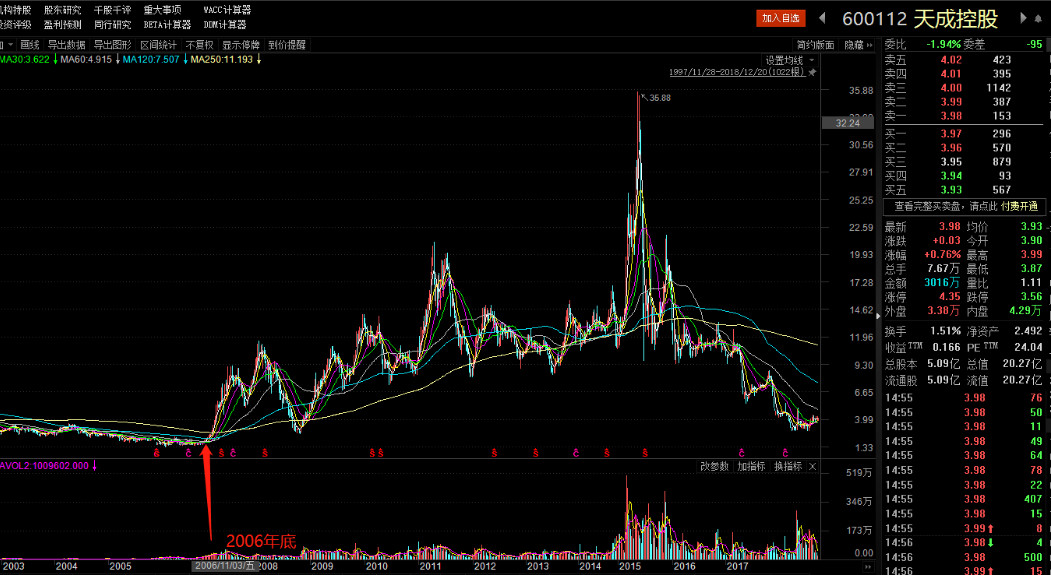This screenshot has width=1051, height=575.
Task: Open the WACC计算器 menu item
Action: (227, 9)
